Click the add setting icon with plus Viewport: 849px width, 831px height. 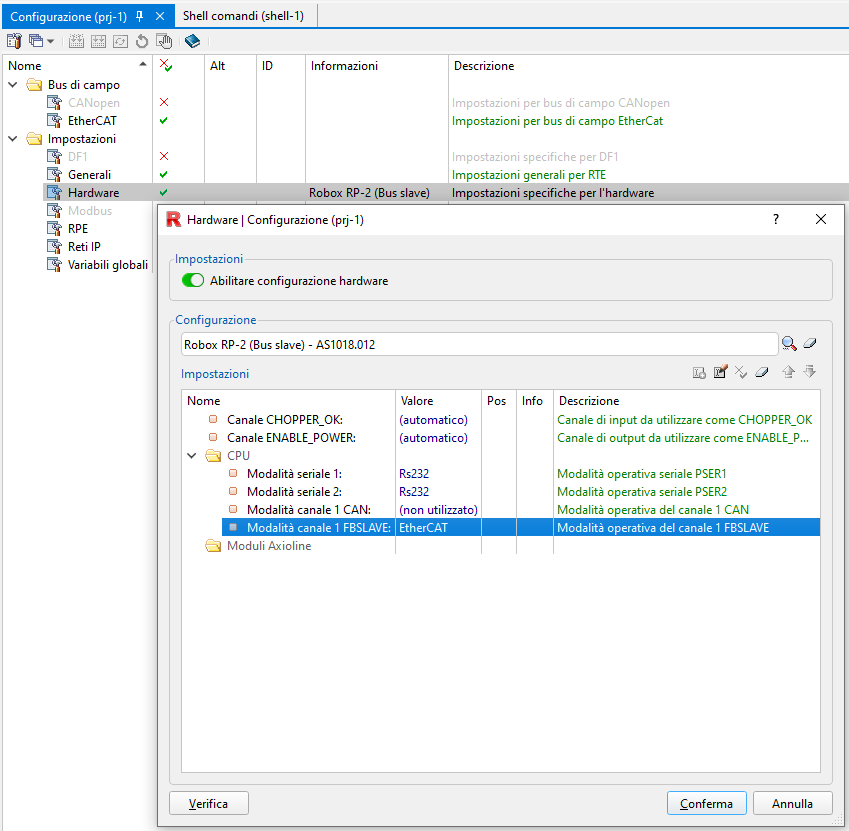point(699,372)
